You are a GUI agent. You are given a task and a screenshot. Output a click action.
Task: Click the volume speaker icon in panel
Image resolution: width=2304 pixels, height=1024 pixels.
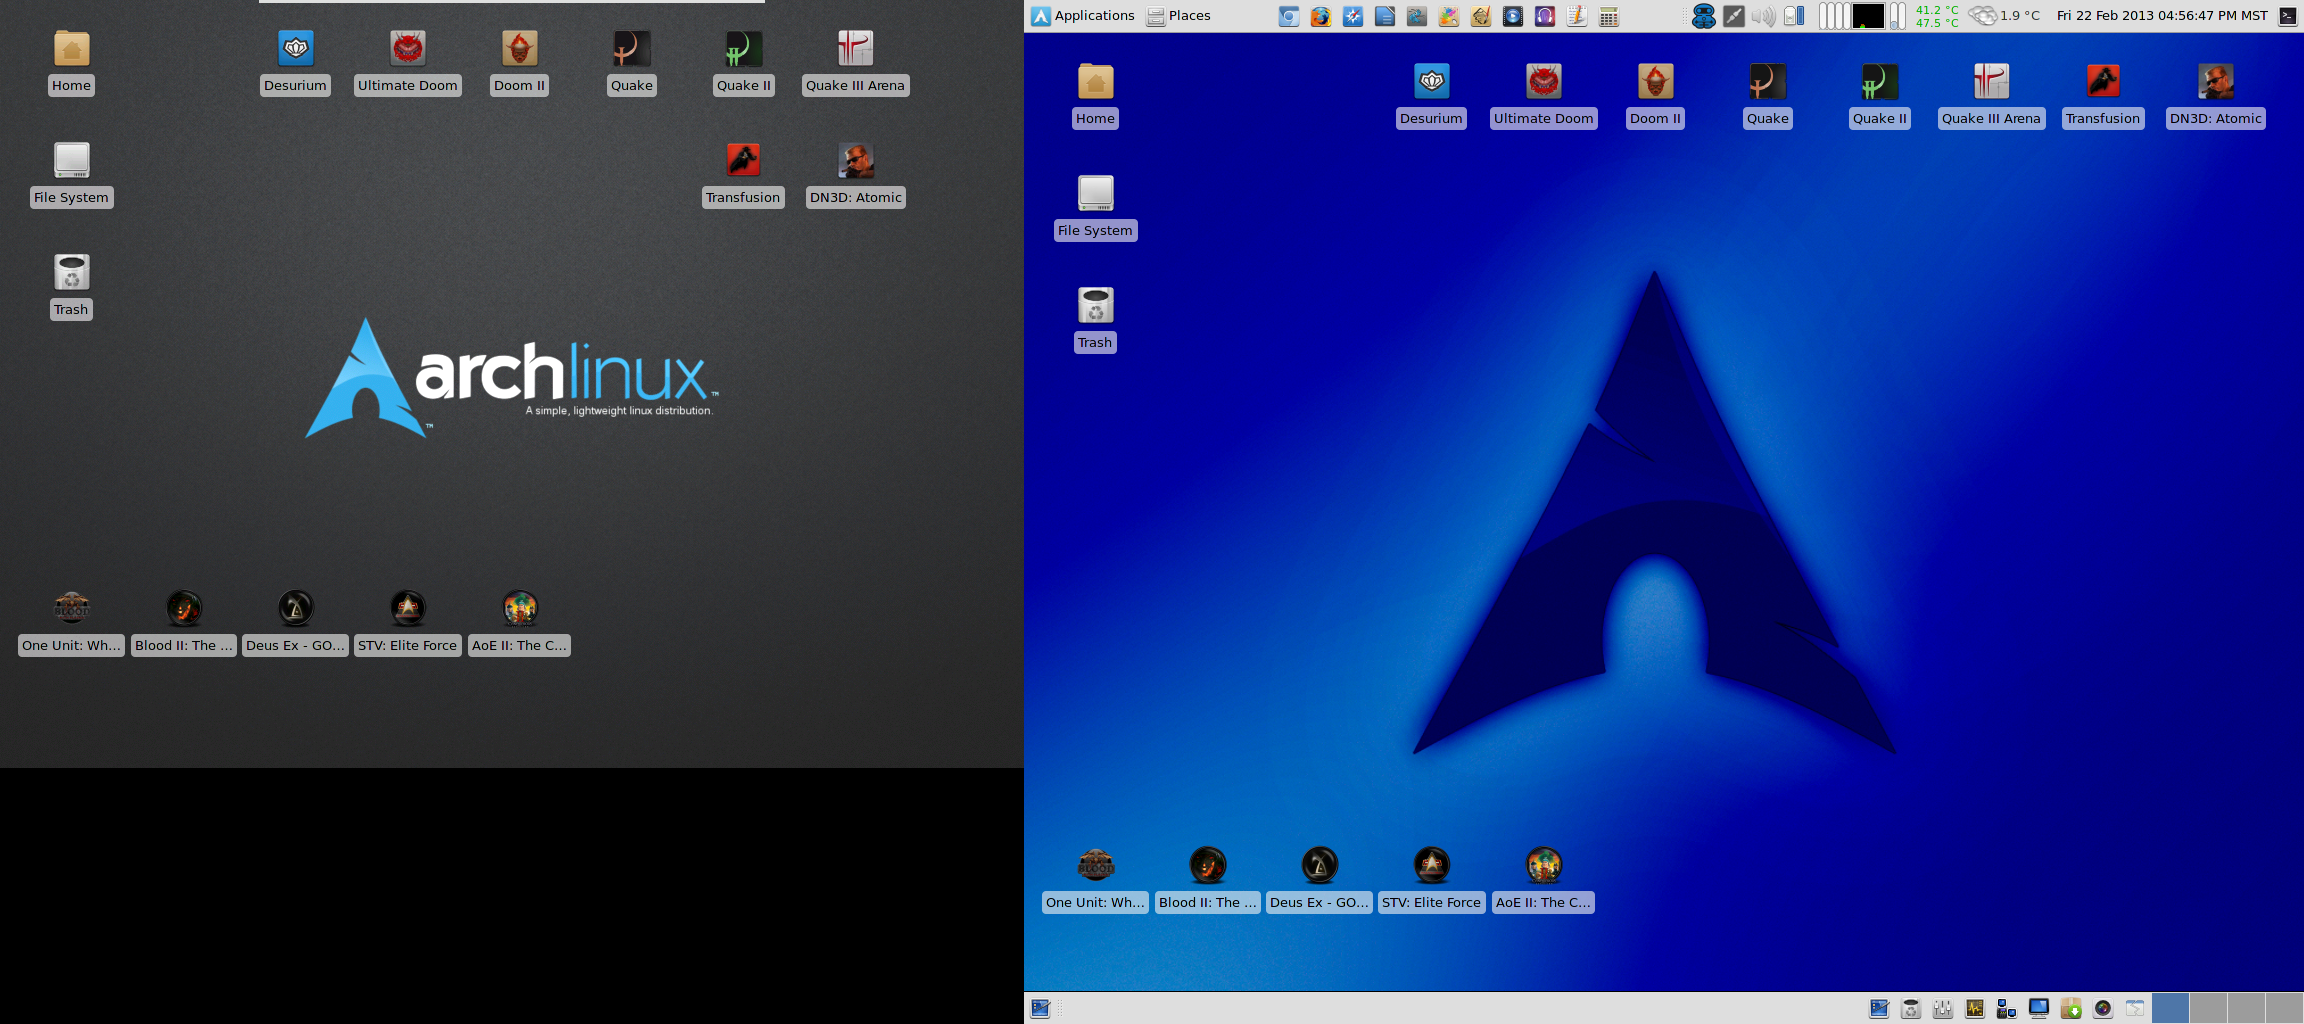coord(1764,16)
